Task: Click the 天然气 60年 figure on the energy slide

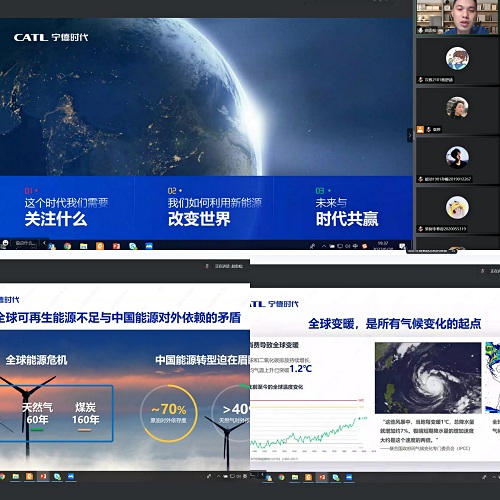Action: click(37, 413)
